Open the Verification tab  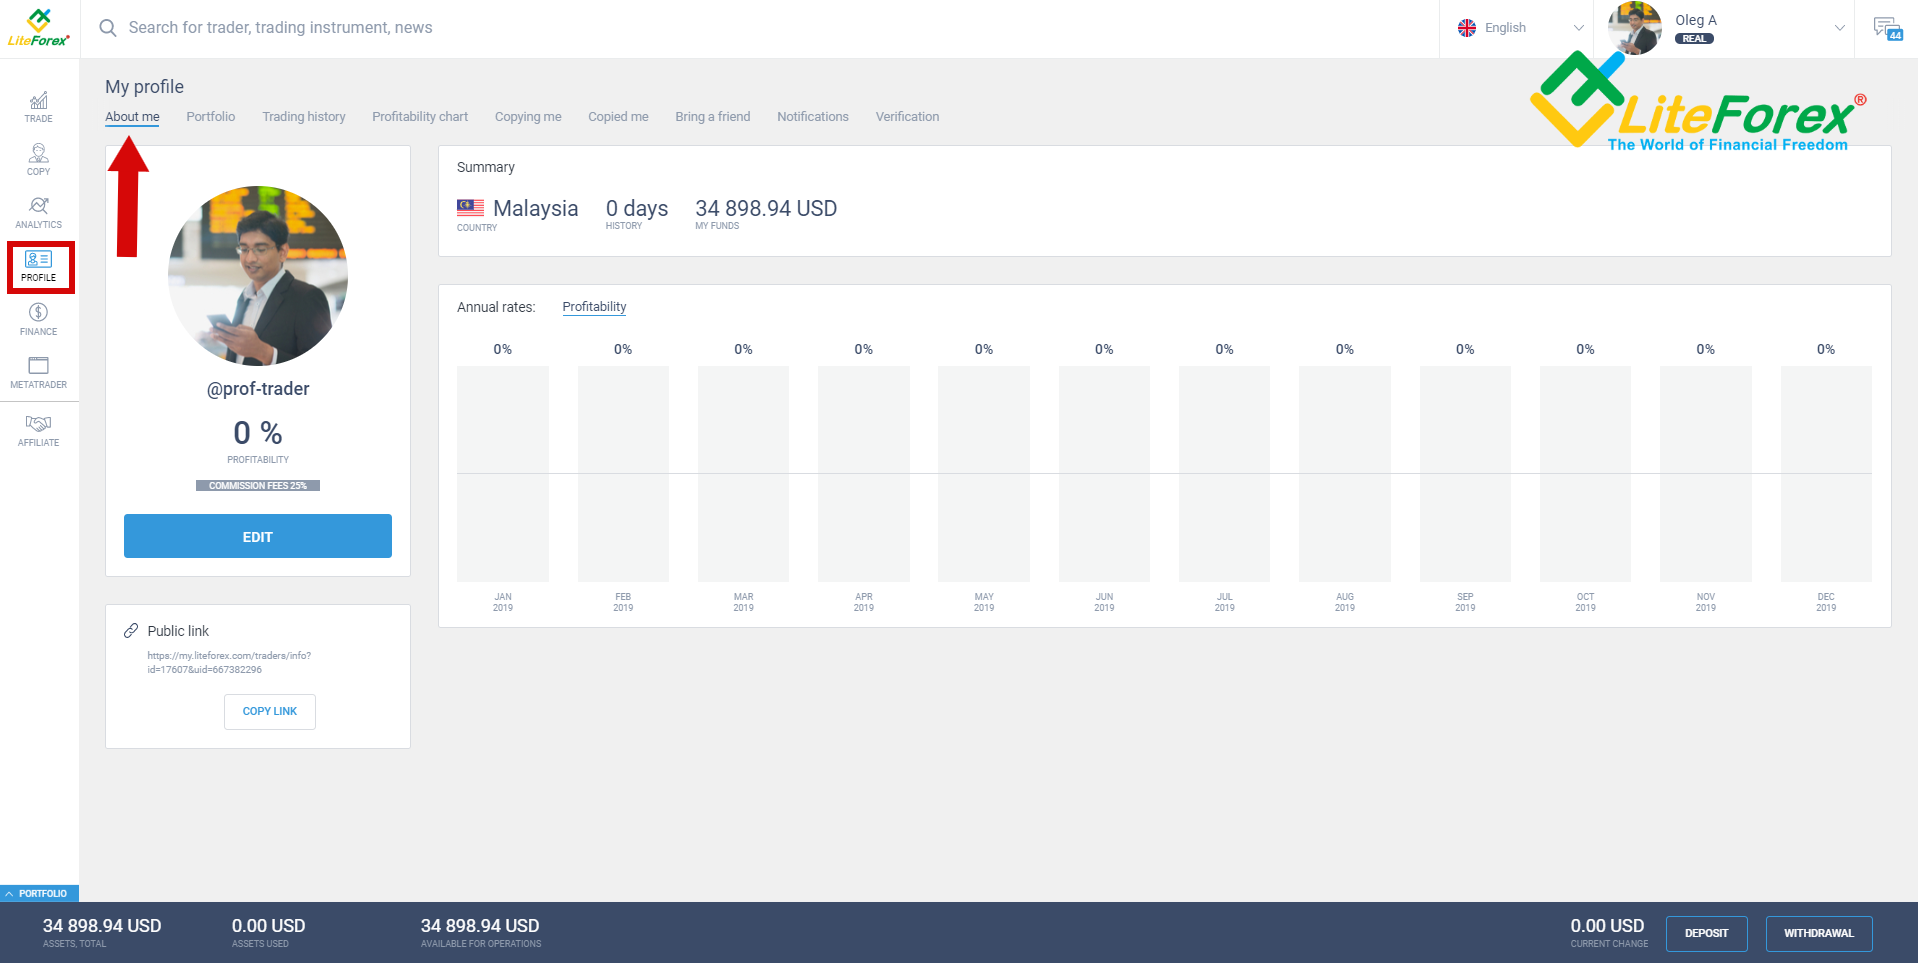point(906,116)
